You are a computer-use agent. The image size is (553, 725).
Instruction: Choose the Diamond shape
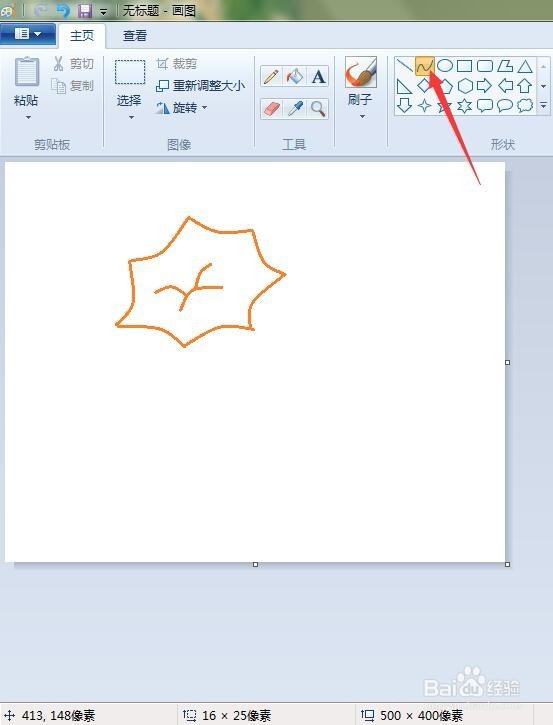(424, 86)
